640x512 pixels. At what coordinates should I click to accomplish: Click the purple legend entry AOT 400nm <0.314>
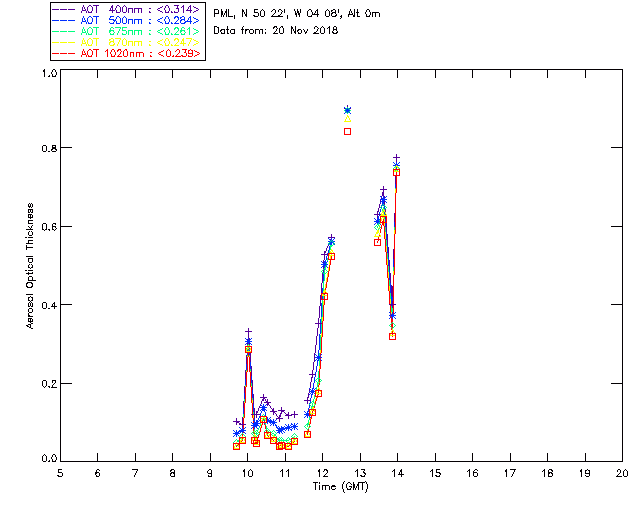pos(126,9)
